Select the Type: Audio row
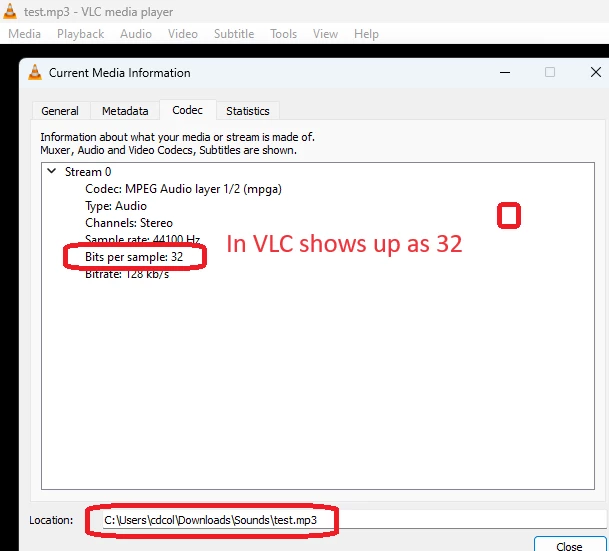 (116, 206)
